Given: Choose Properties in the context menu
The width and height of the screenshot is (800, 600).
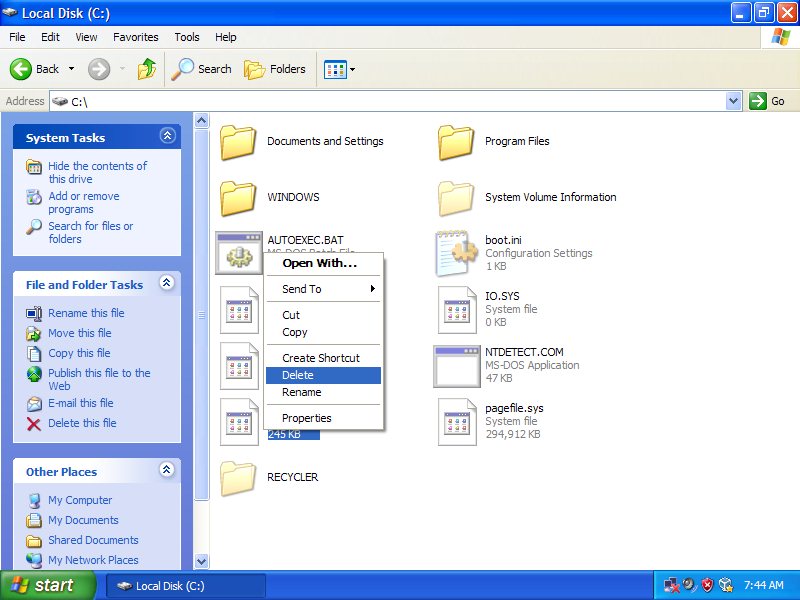Looking at the screenshot, I should pyautogui.click(x=323, y=418).
